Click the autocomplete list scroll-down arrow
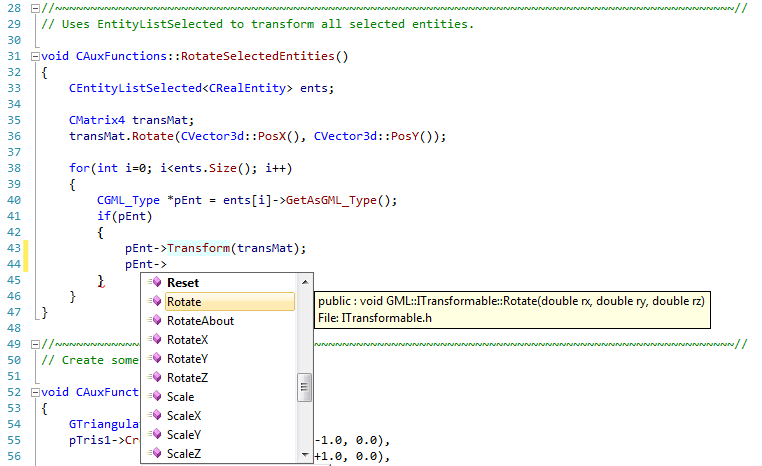Viewport: 762px width, 466px height. (305, 455)
